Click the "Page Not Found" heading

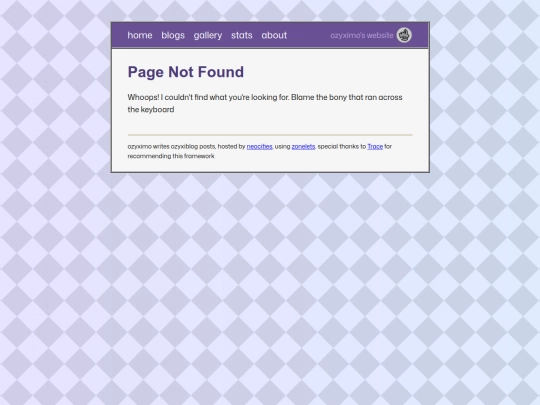point(186,72)
